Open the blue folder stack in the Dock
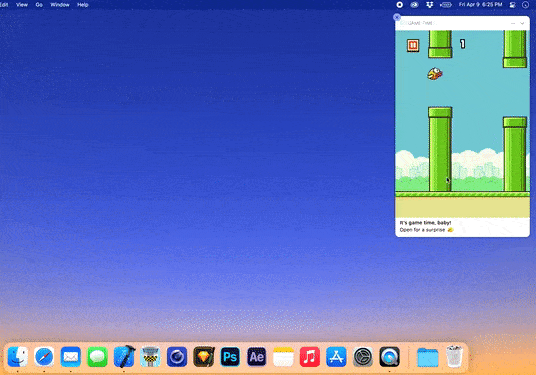536x375 pixels. (428, 357)
